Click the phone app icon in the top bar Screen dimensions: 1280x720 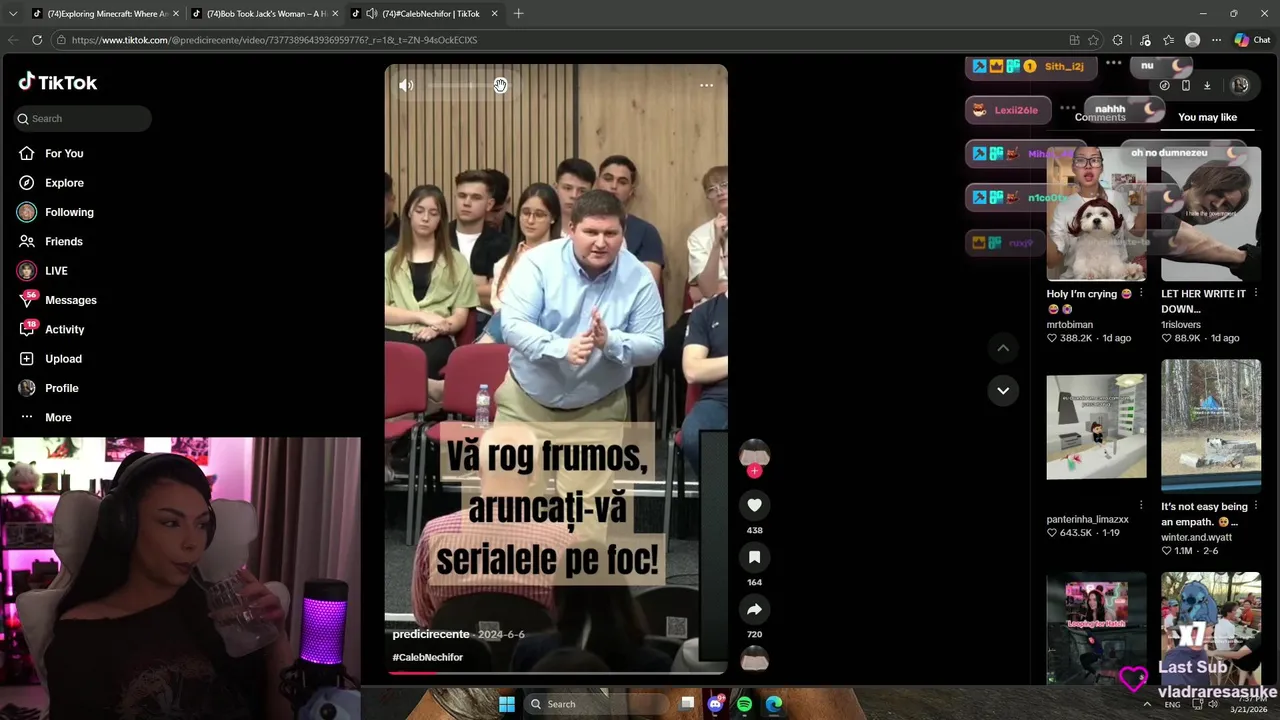pyautogui.click(x=1186, y=86)
